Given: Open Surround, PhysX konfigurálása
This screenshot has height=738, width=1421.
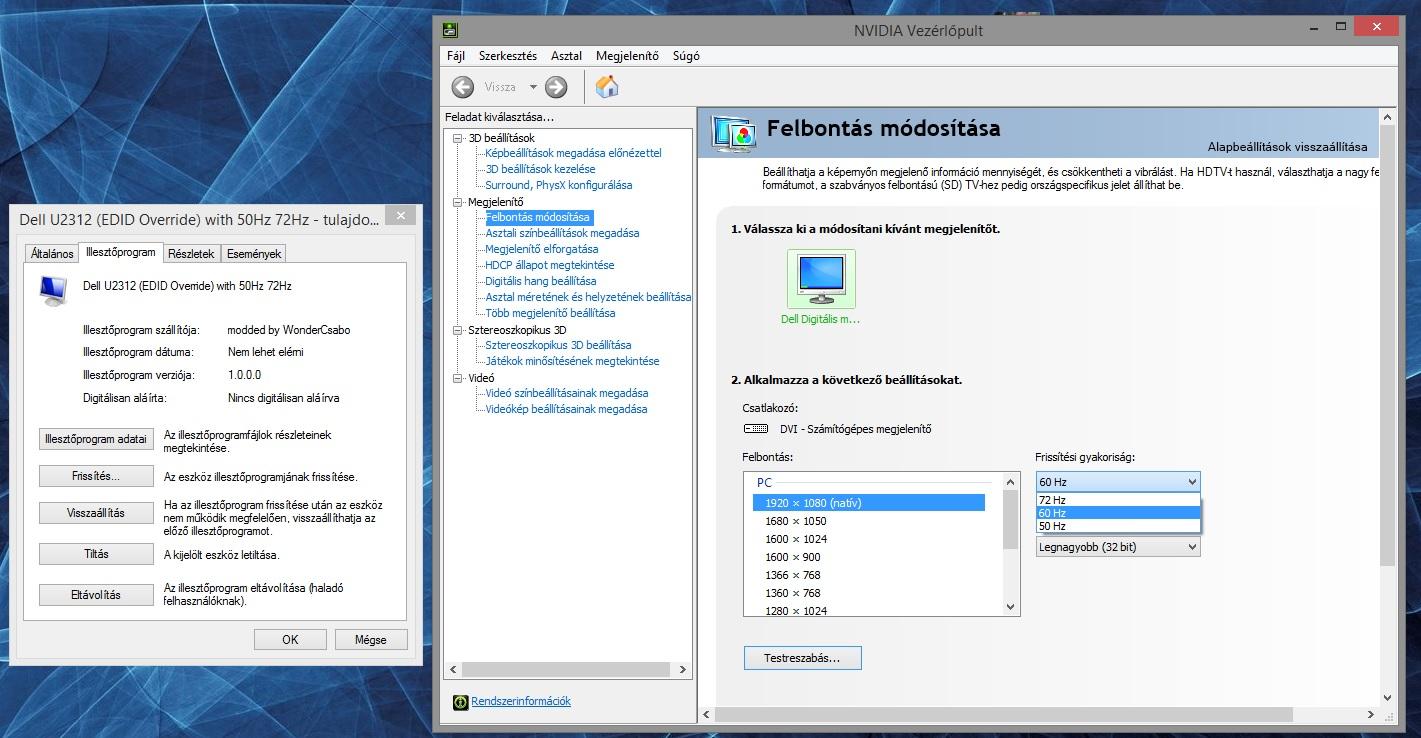Looking at the screenshot, I should tap(558, 185).
